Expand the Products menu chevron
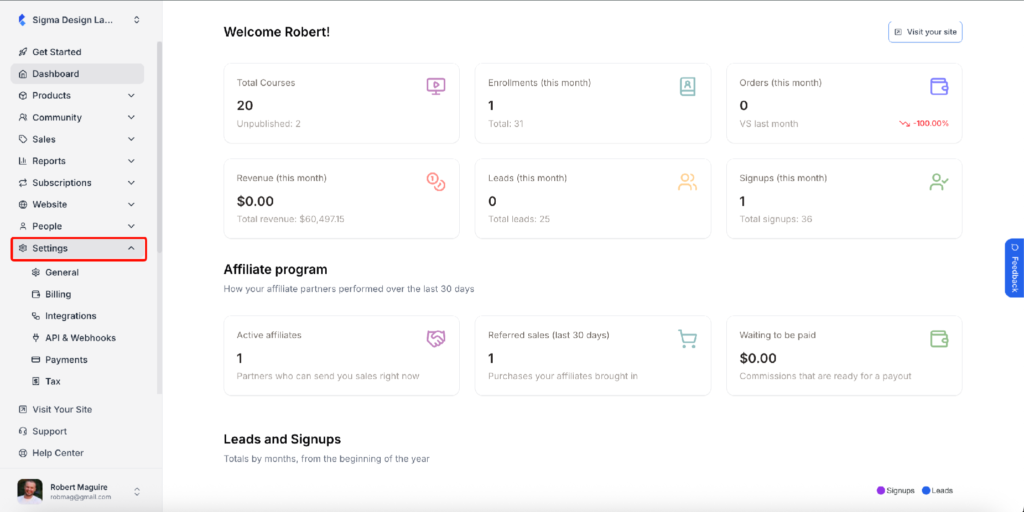This screenshot has width=1024, height=512. click(131, 95)
